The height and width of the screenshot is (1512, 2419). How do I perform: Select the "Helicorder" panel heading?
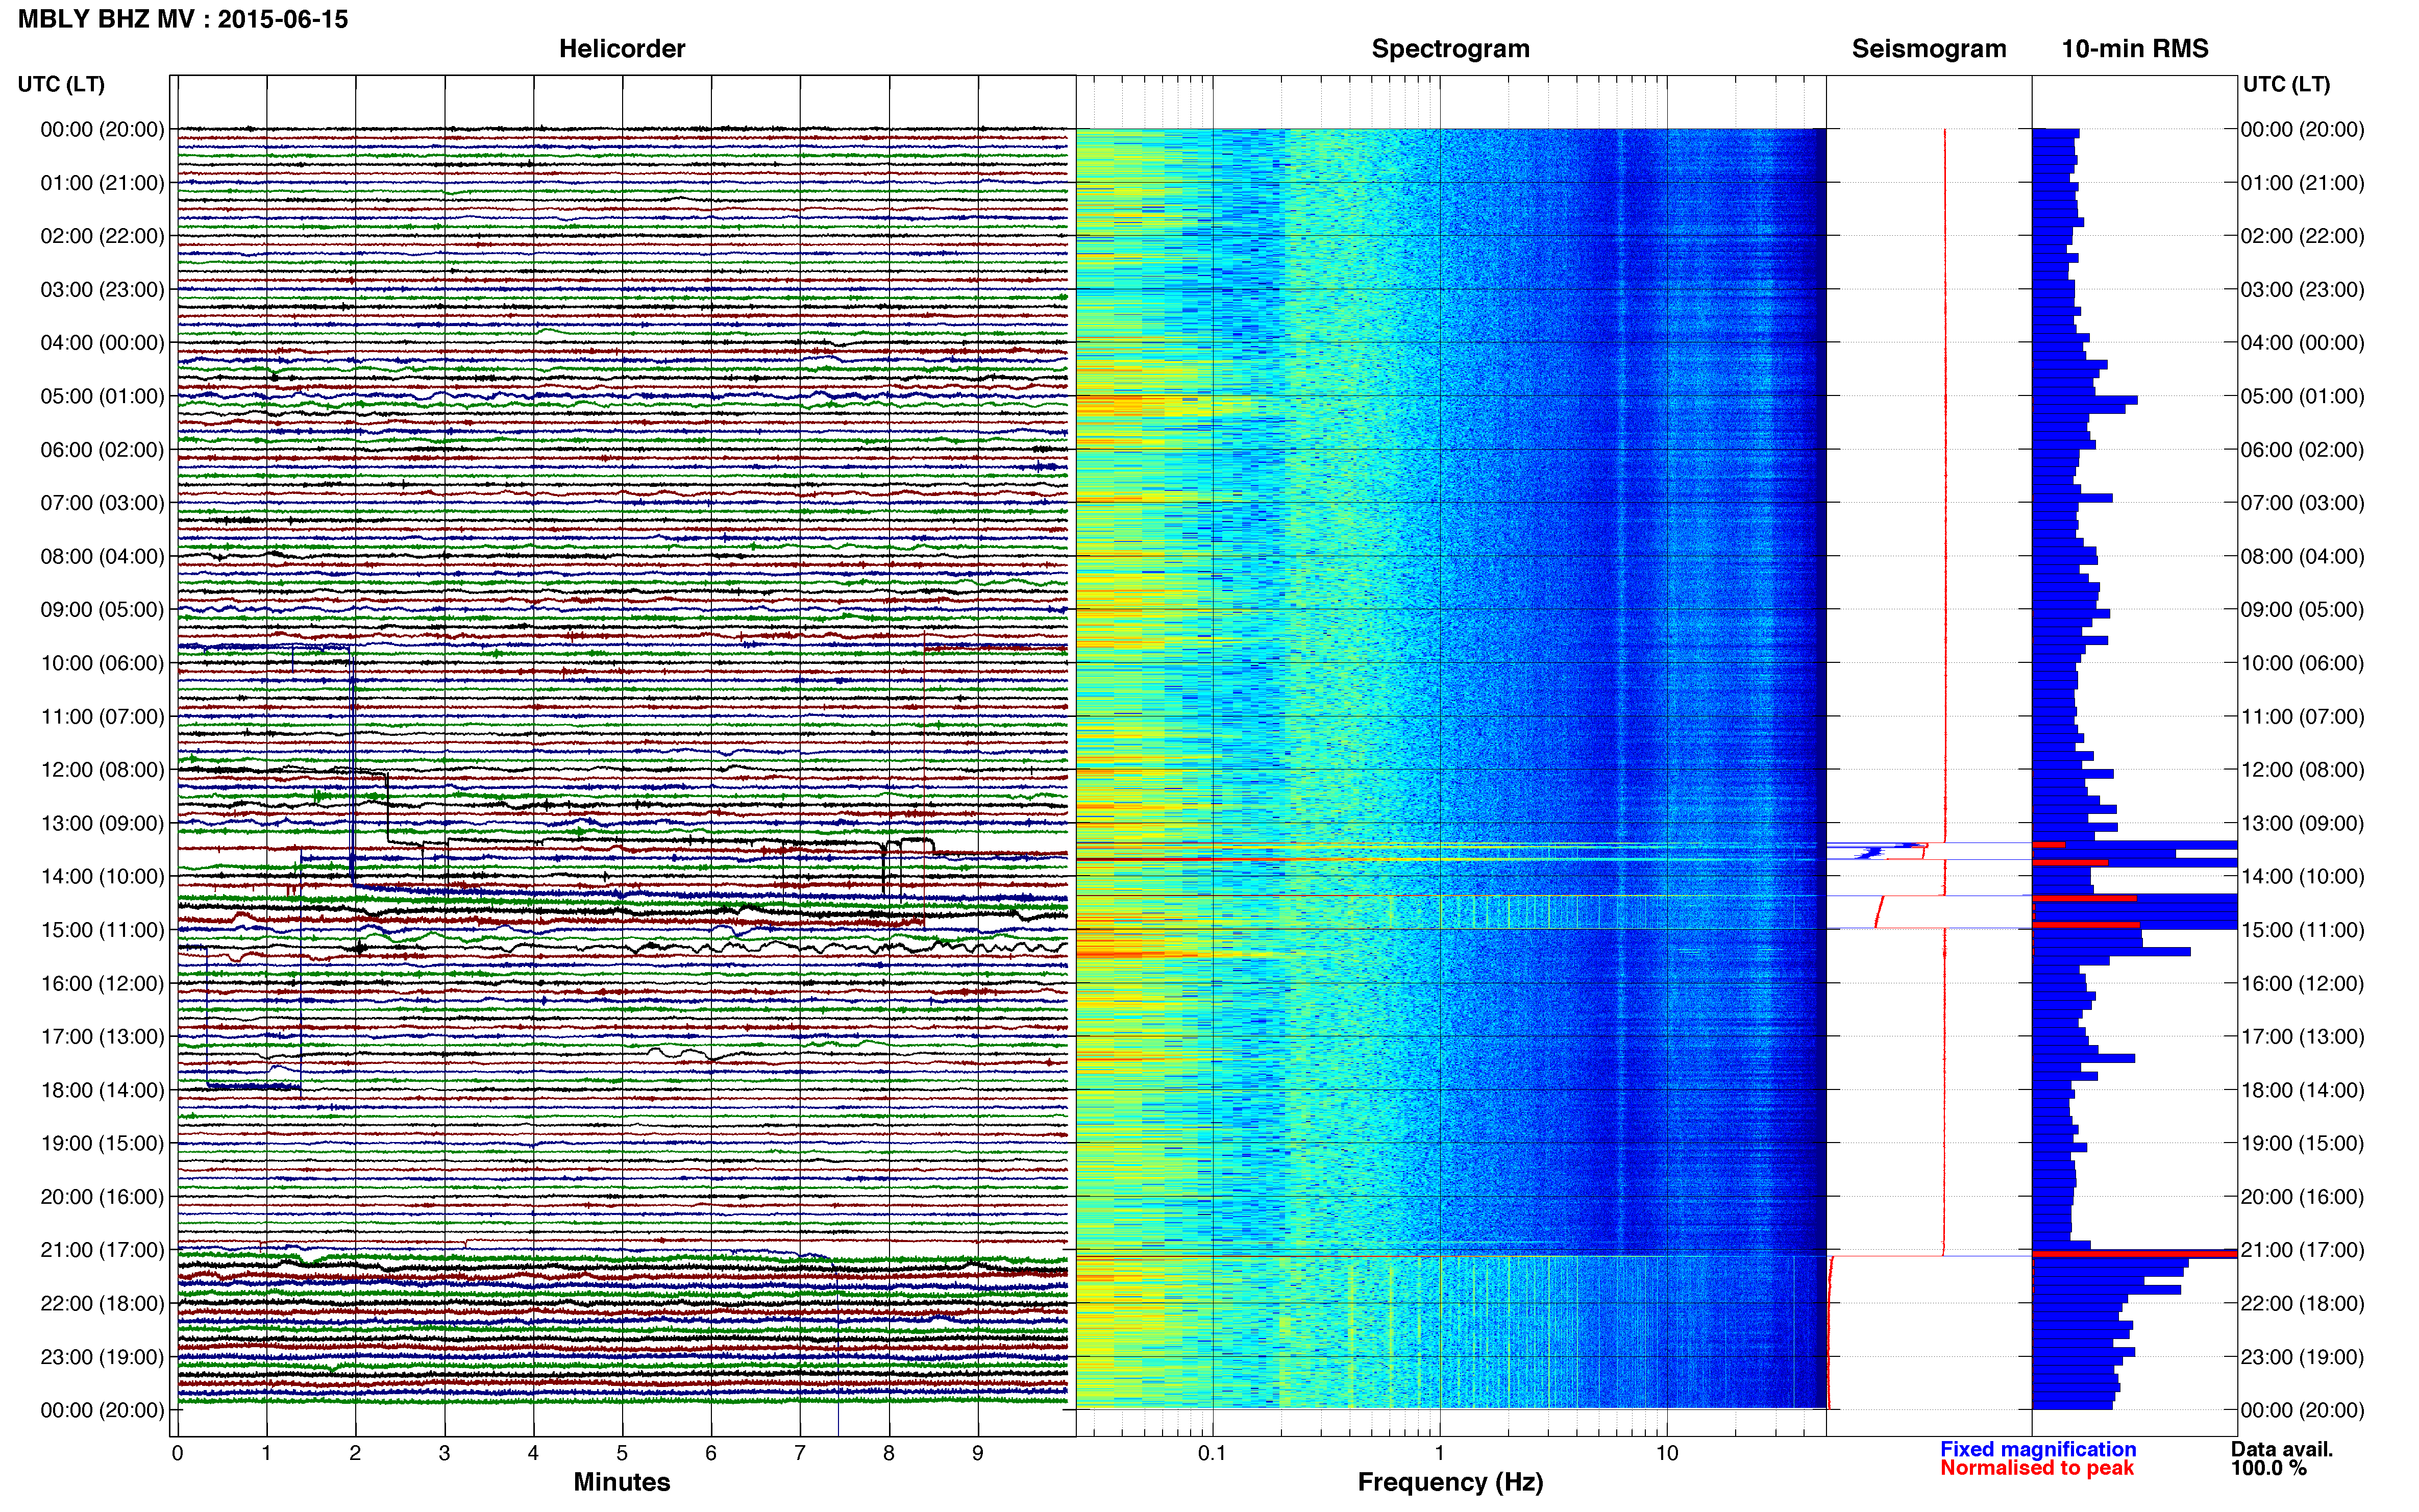coord(622,49)
